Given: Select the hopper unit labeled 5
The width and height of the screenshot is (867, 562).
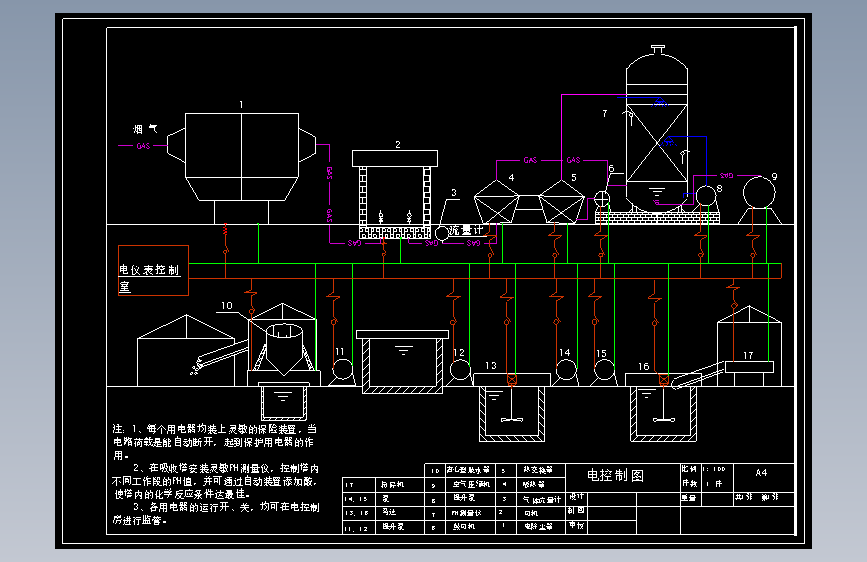Looking at the screenshot, I should 562,202.
